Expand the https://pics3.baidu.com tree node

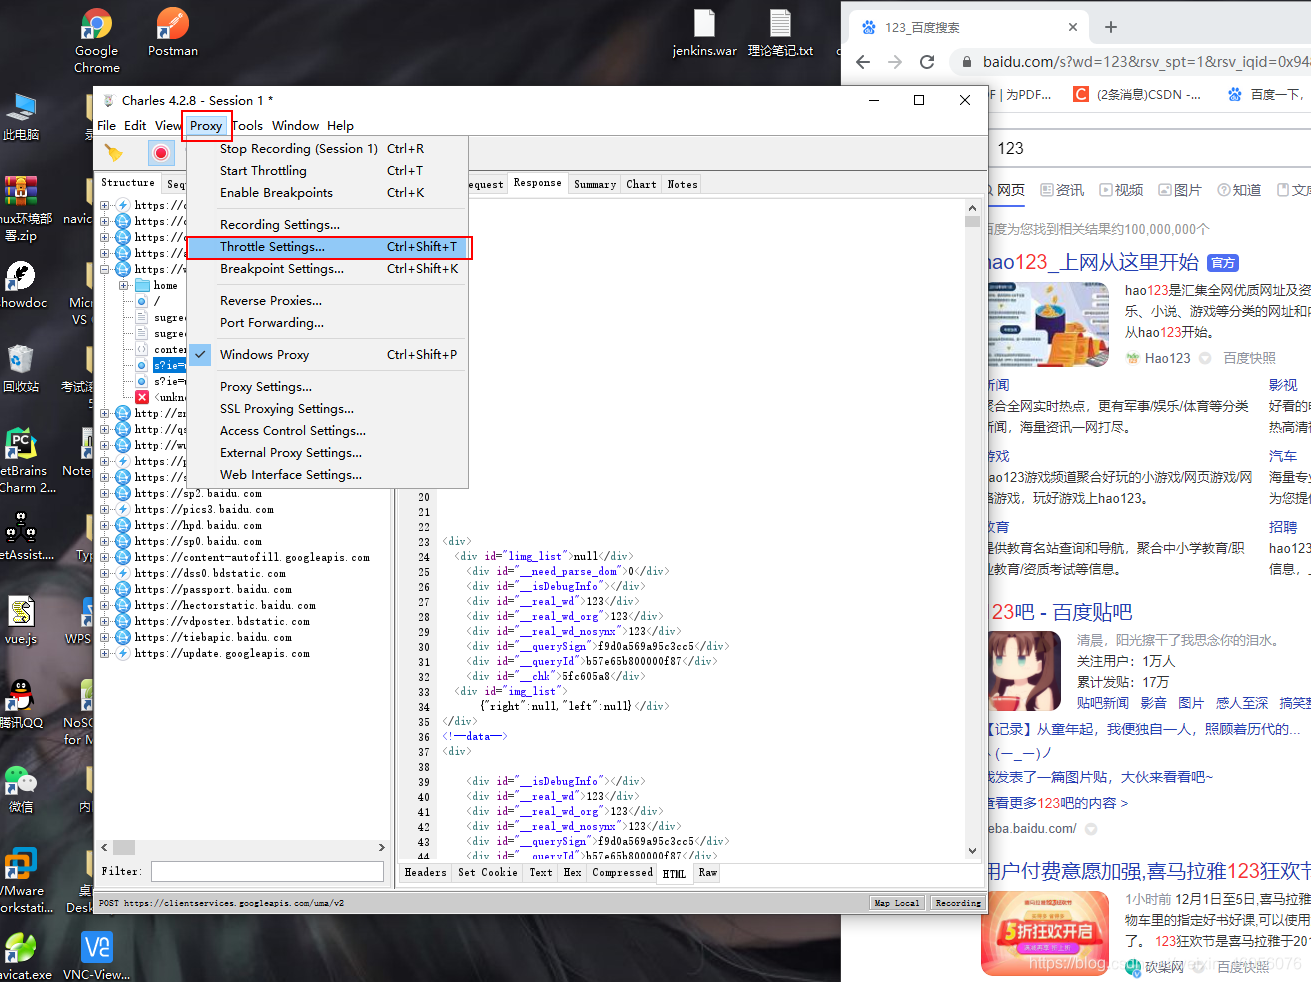click(x=105, y=509)
